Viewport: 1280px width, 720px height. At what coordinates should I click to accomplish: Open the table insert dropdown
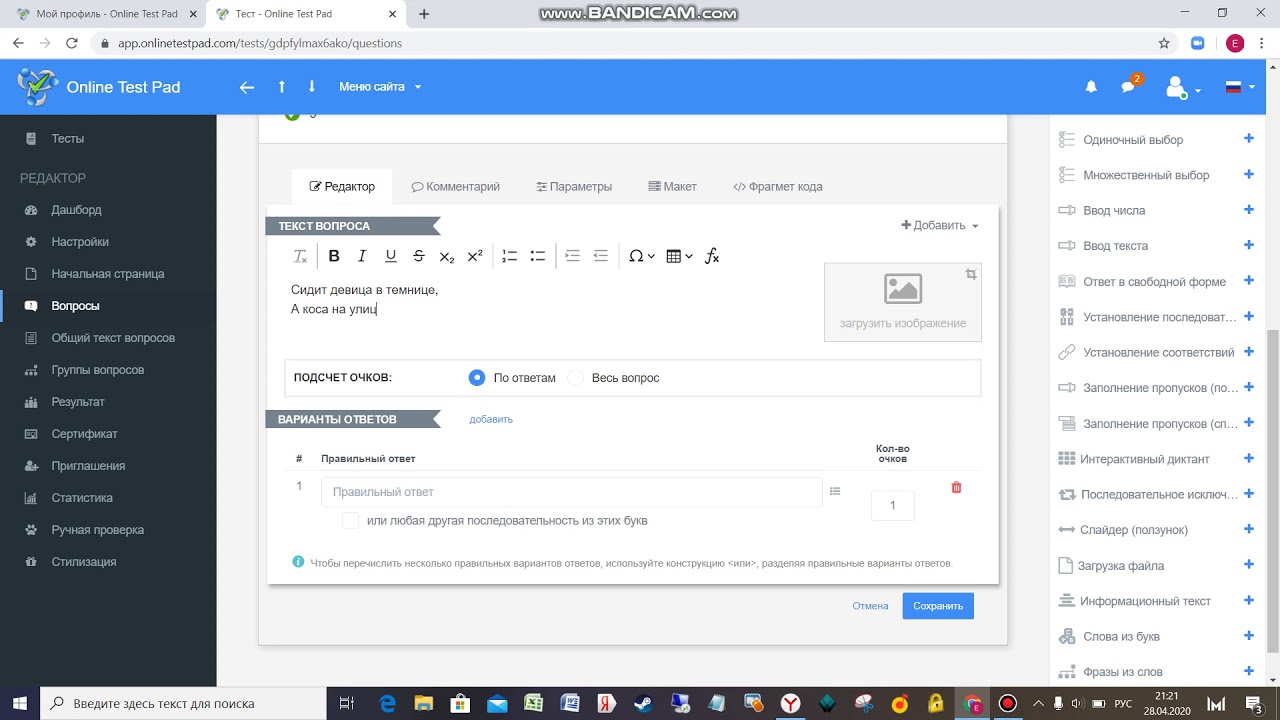coord(679,256)
